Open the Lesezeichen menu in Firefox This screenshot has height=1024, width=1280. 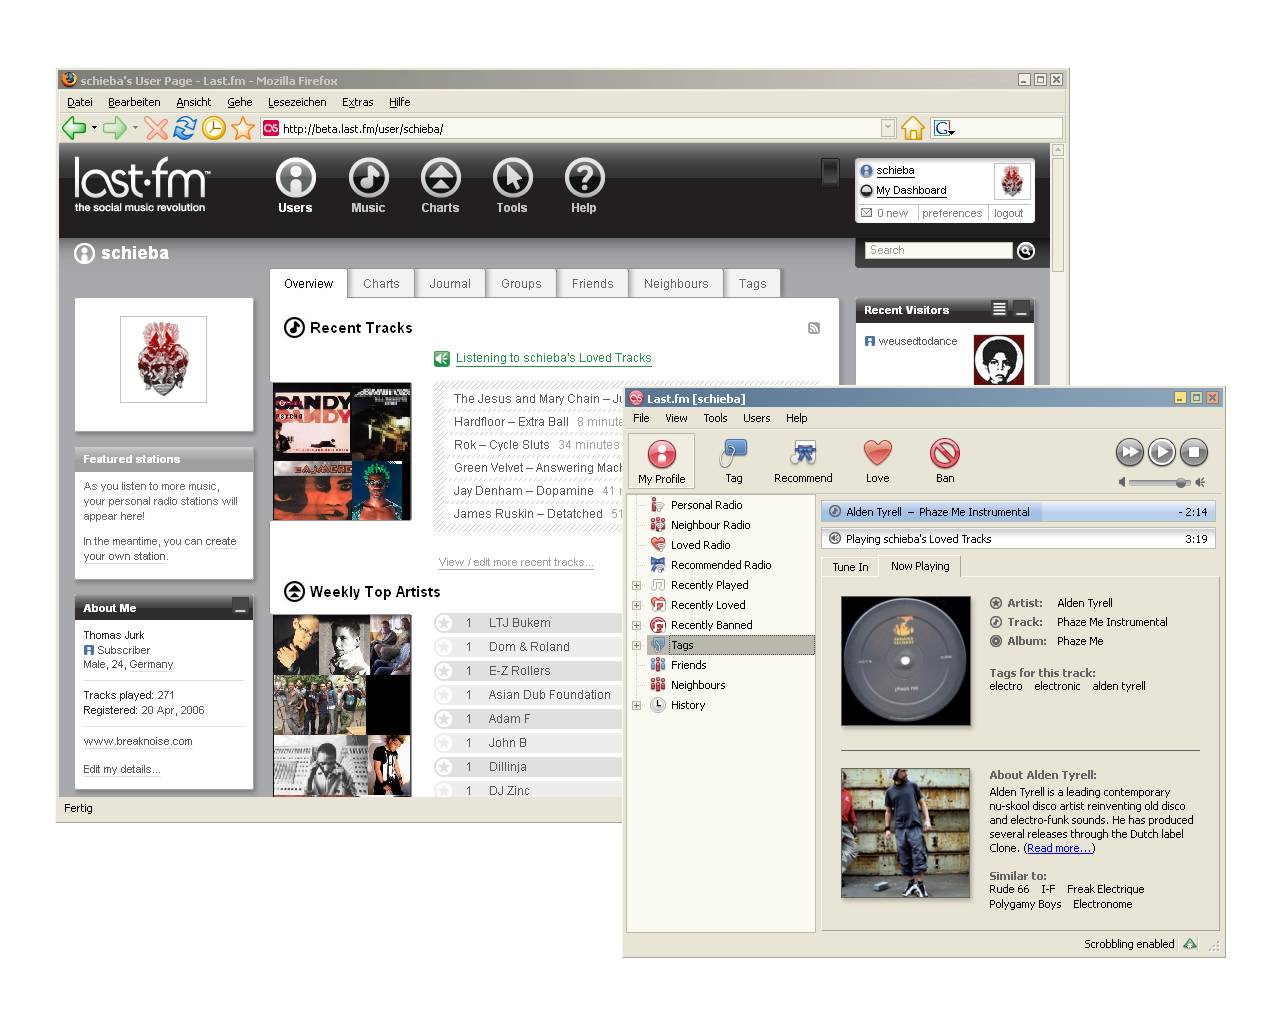(297, 102)
